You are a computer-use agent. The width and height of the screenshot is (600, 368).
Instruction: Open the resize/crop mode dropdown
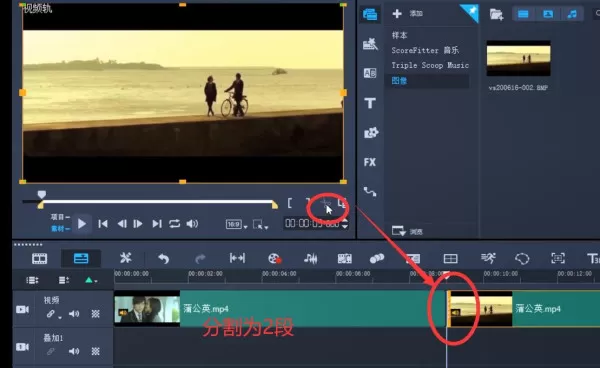260,225
